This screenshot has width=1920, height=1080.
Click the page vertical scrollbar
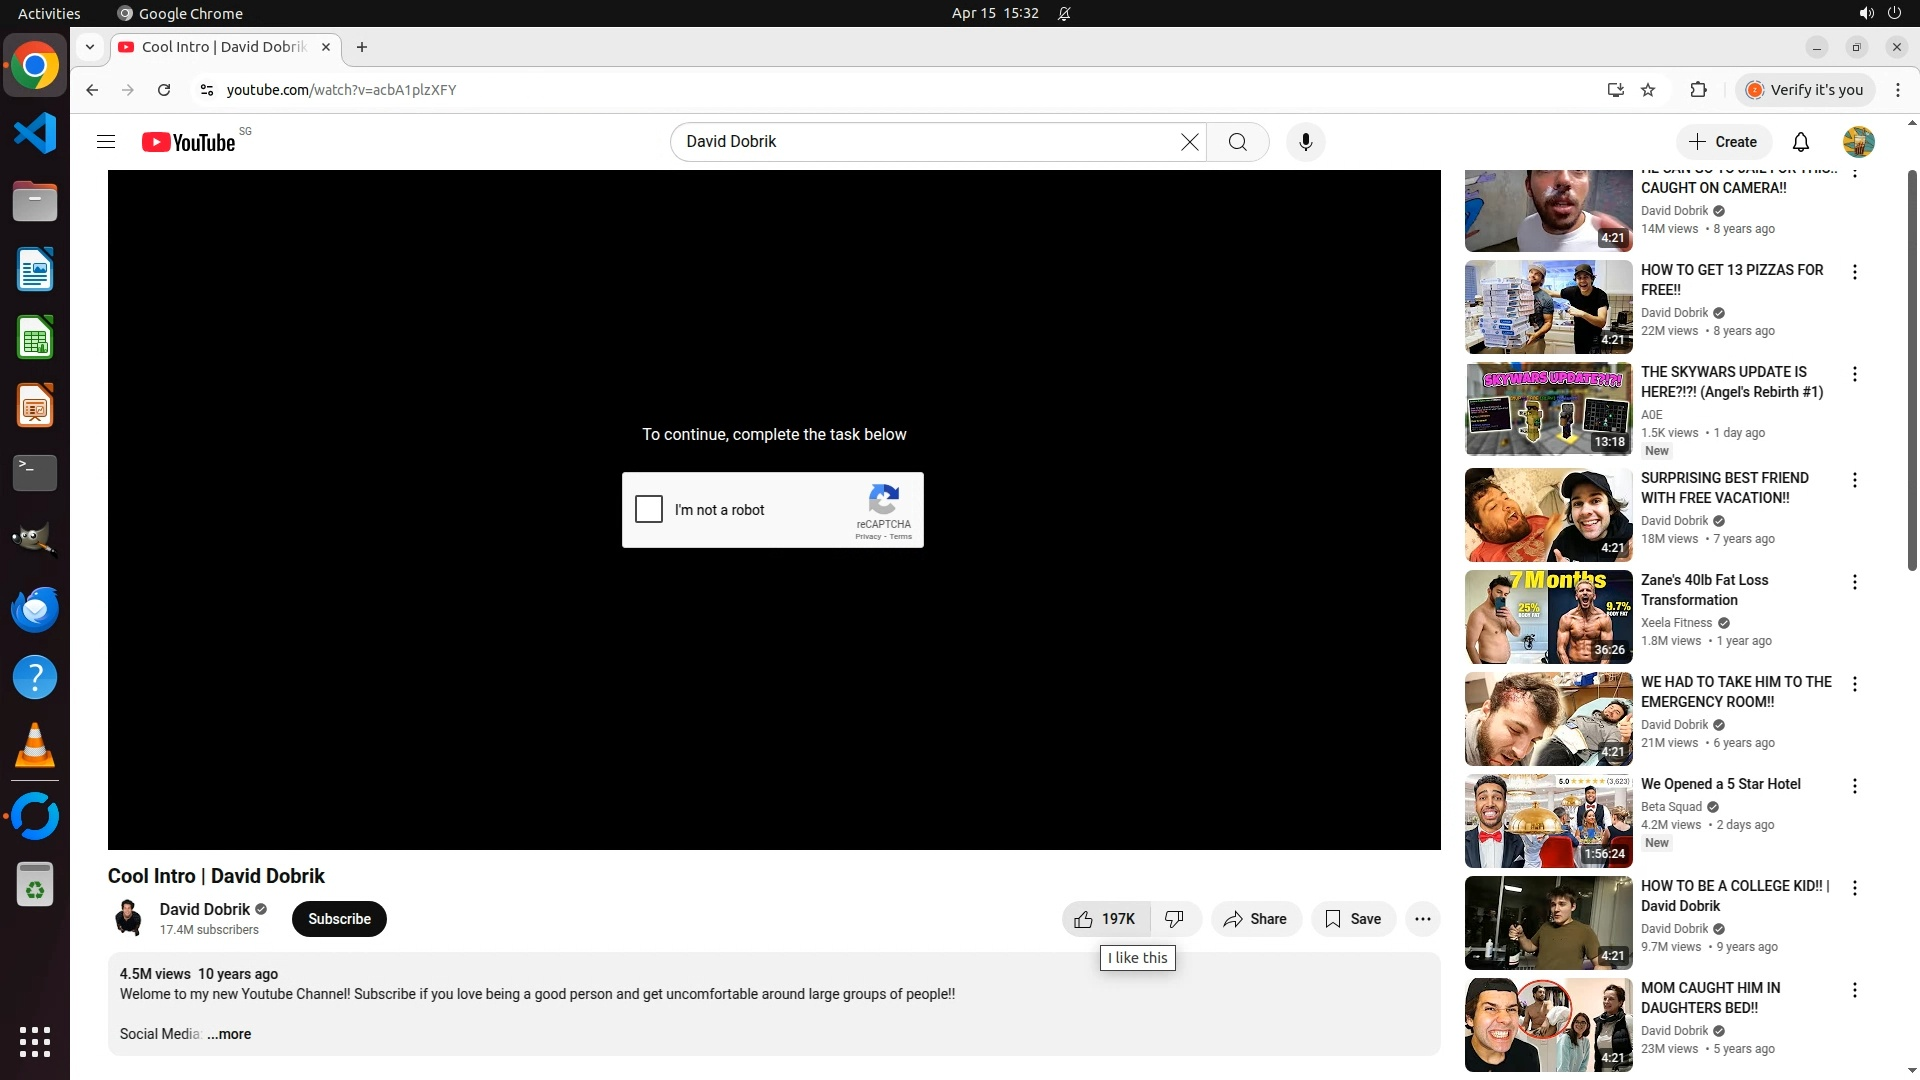[x=1912, y=370]
